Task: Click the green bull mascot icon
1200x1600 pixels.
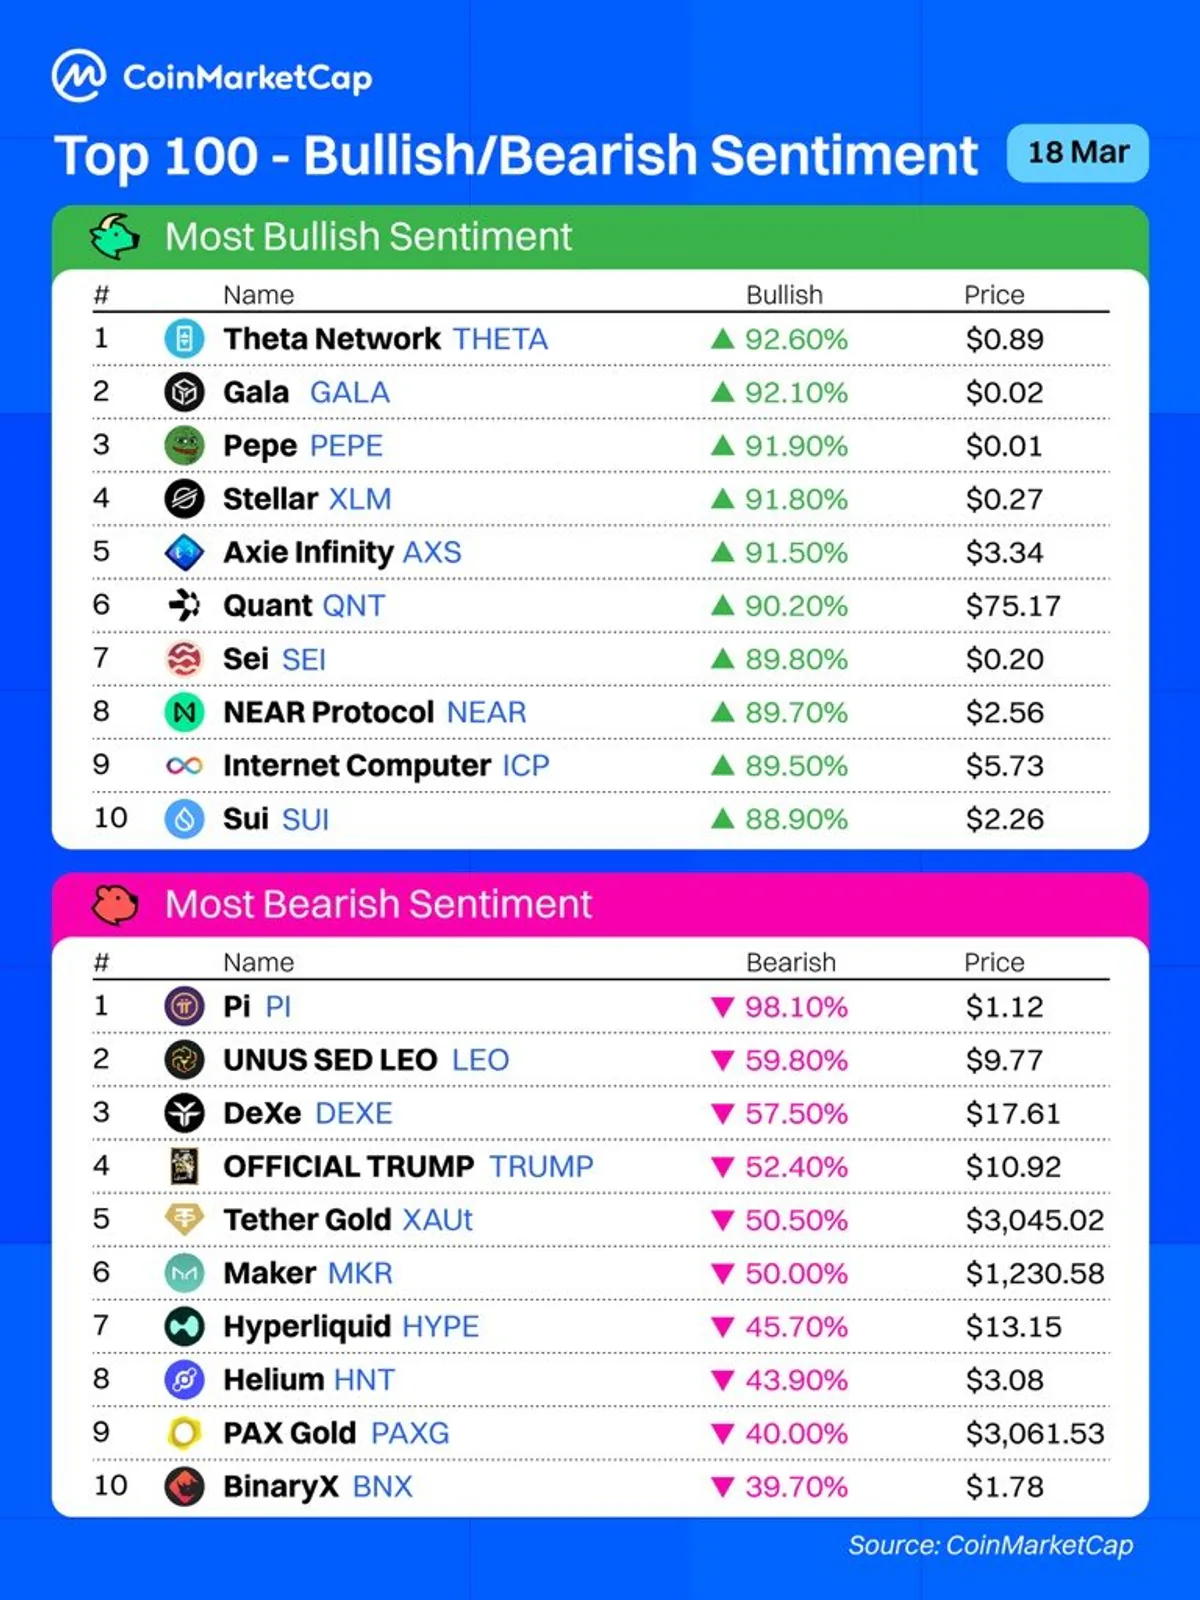Action: [115, 237]
